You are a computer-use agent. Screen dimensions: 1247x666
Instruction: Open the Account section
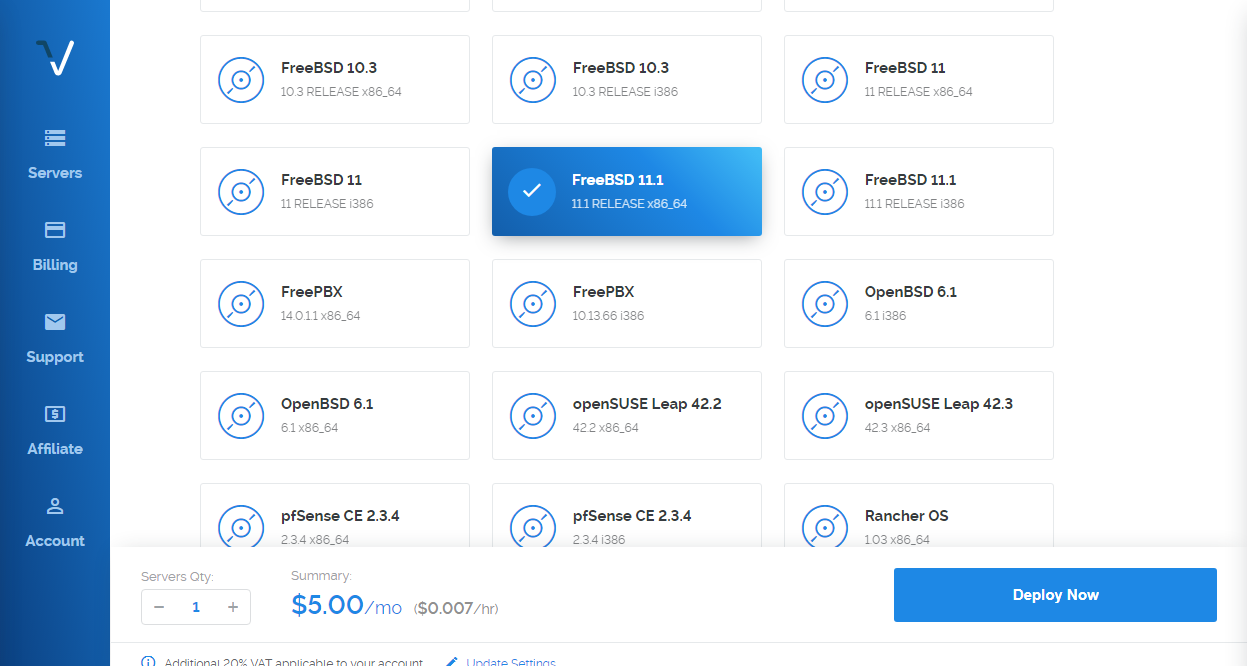click(55, 523)
